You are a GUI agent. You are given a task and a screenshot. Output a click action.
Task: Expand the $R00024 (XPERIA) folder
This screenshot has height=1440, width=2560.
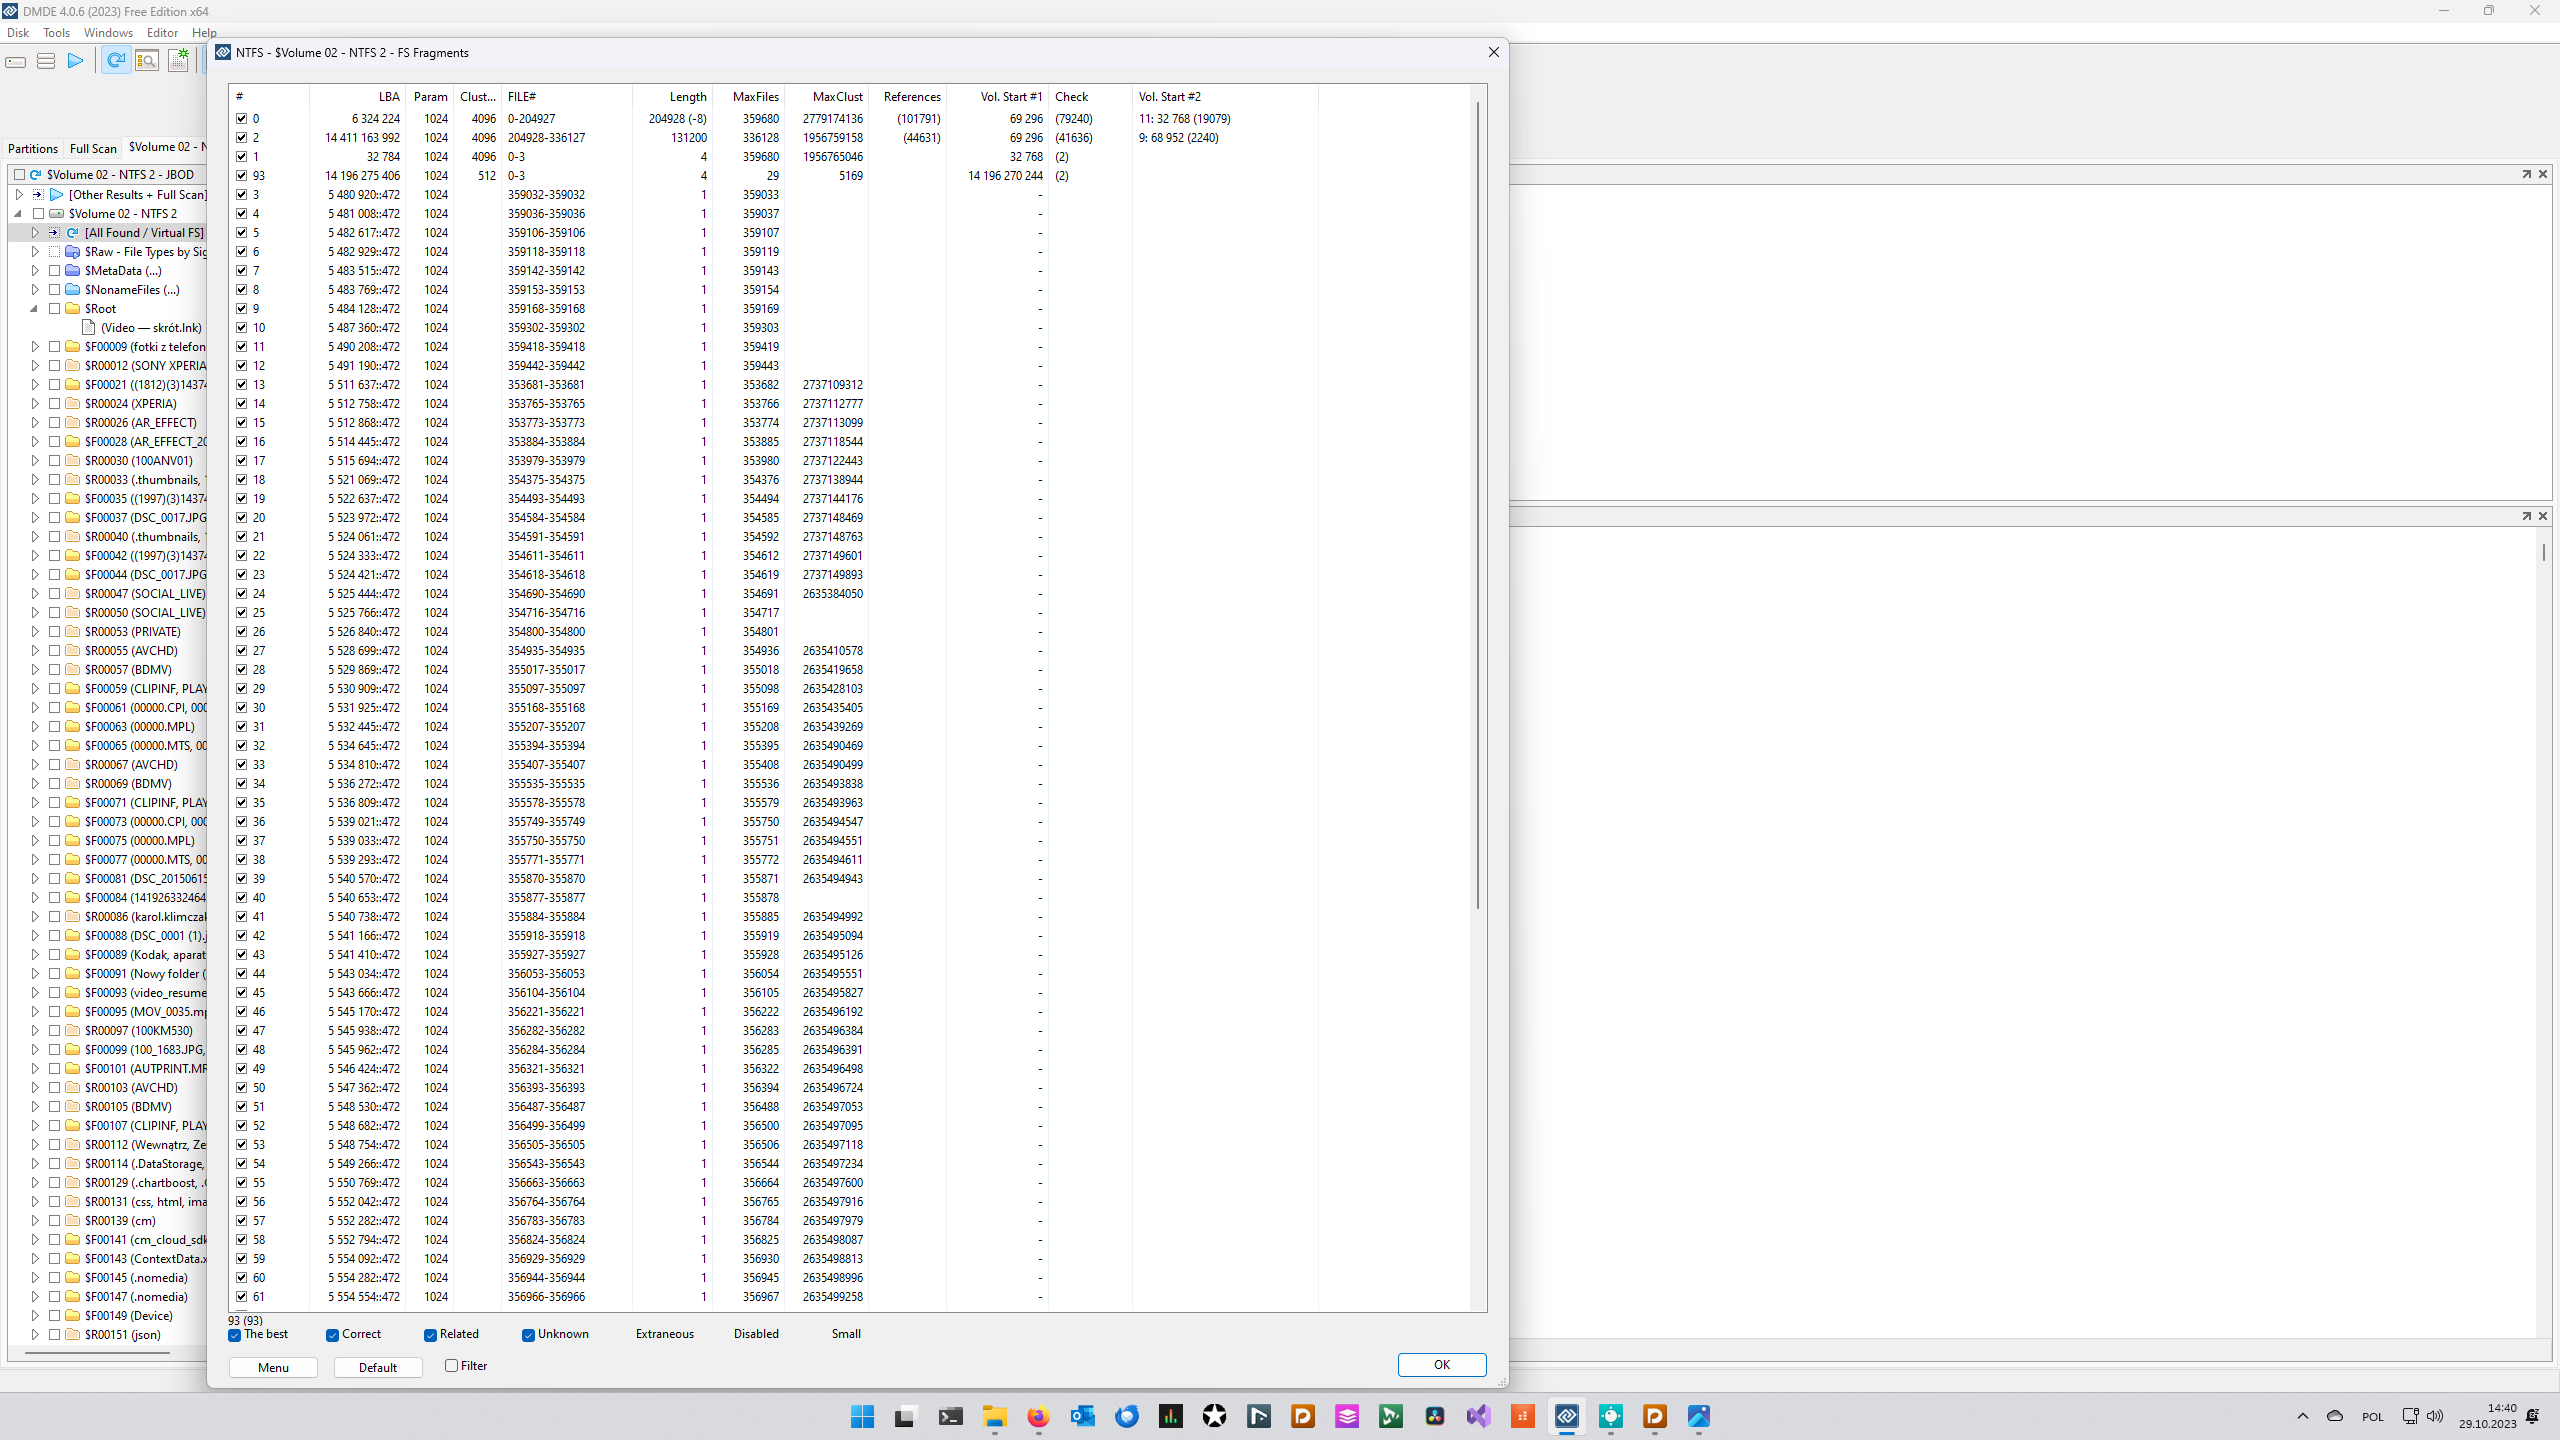34,404
